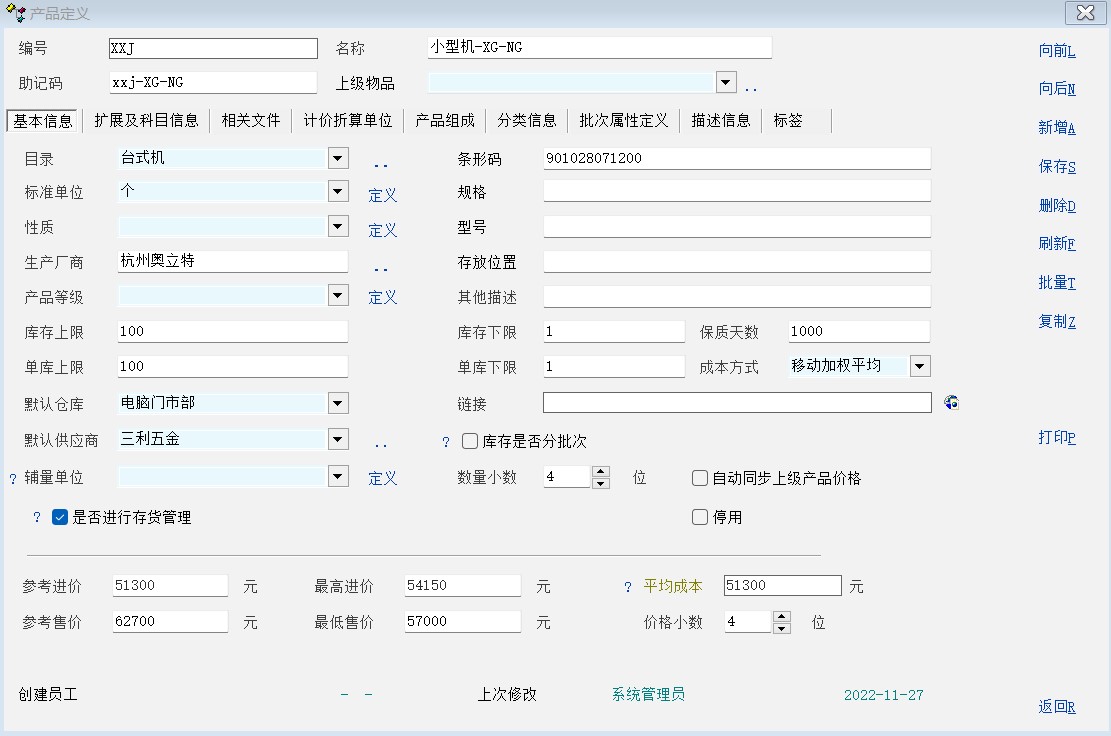Expand the 目录 dropdown list
1111x736 pixels.
tap(338, 158)
